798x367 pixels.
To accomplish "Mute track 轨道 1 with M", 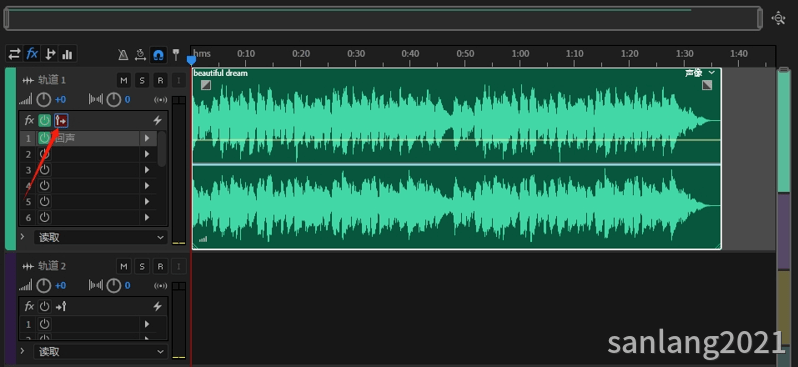I will click(x=123, y=80).
